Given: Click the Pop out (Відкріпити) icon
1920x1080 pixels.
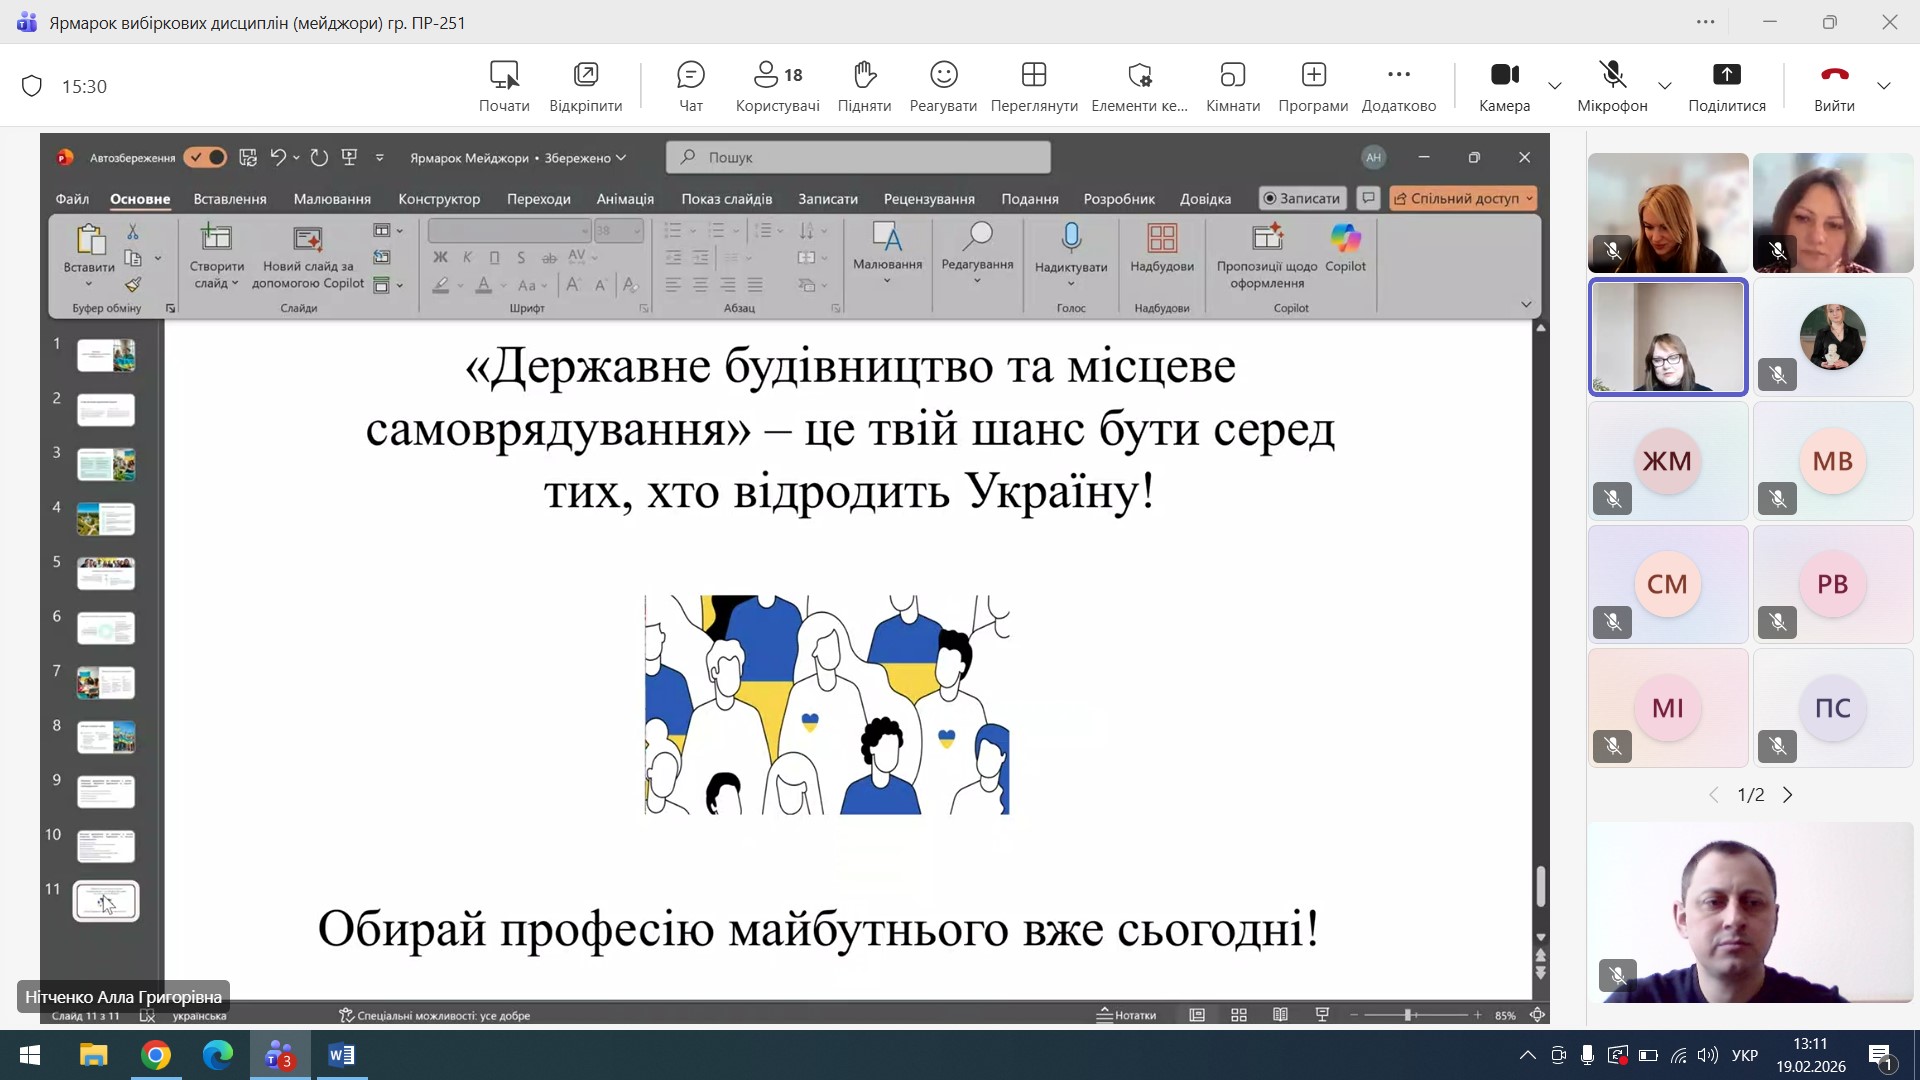Looking at the screenshot, I should coord(585,86).
